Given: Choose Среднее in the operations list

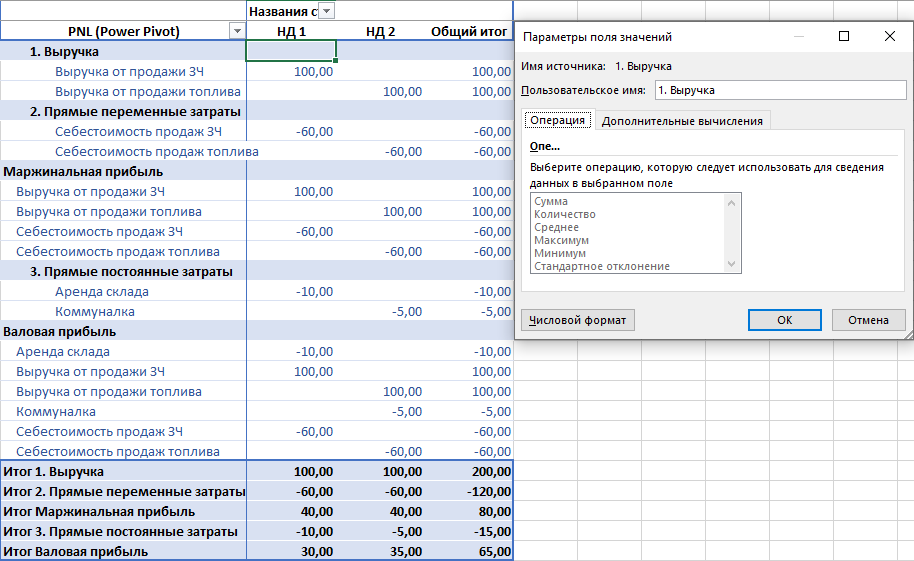Looking at the screenshot, I should 556,228.
